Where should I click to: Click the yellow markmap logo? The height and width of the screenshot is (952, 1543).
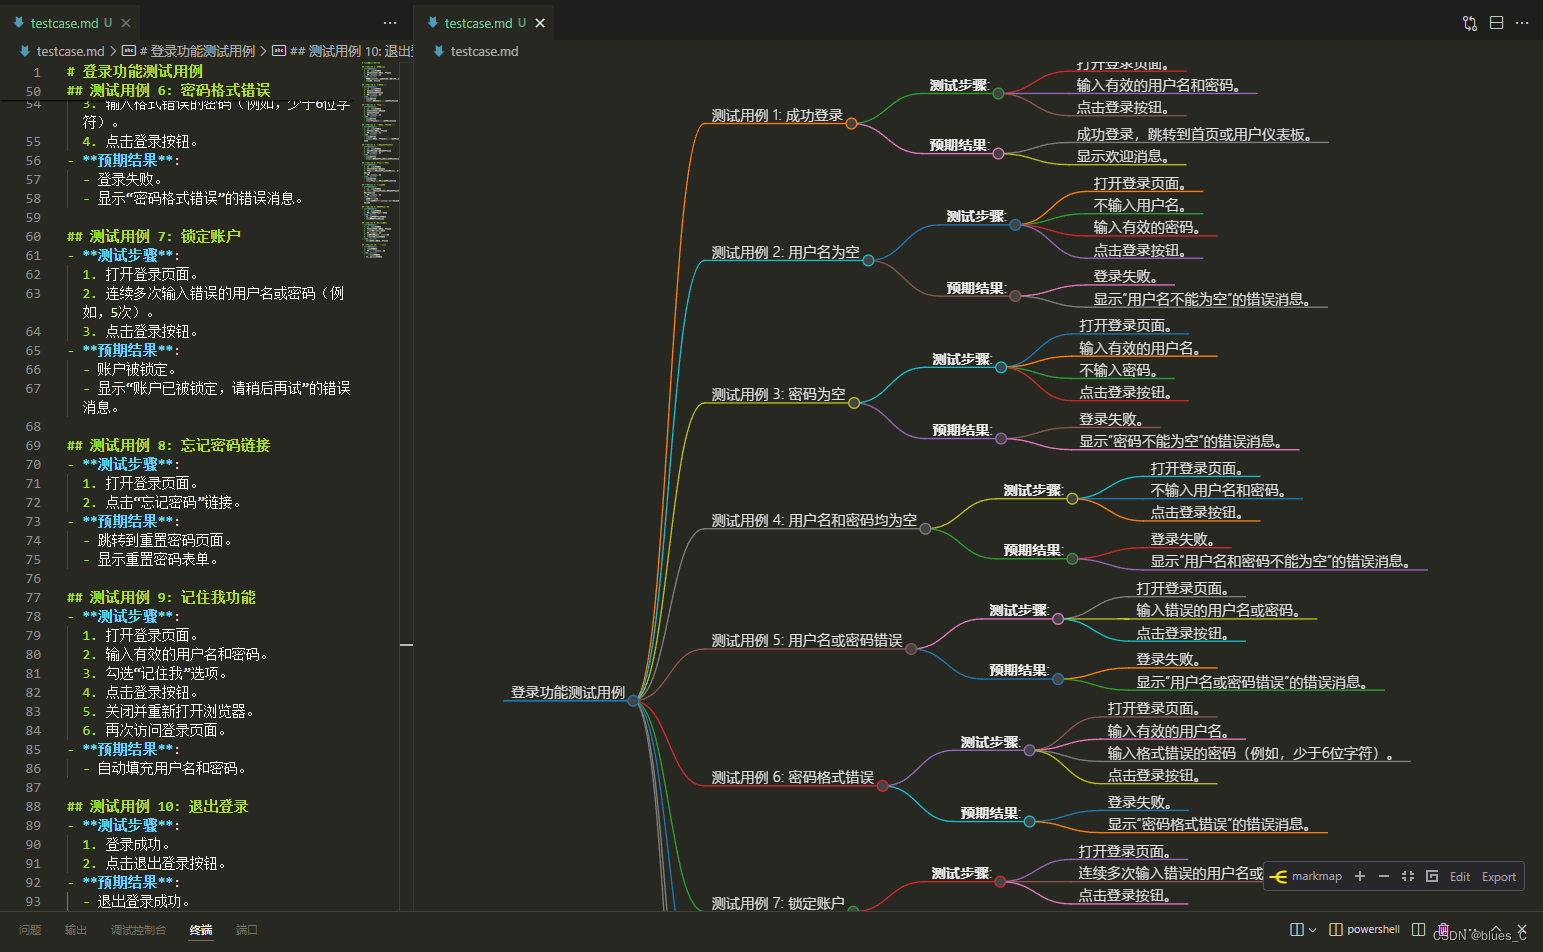pyautogui.click(x=1278, y=877)
